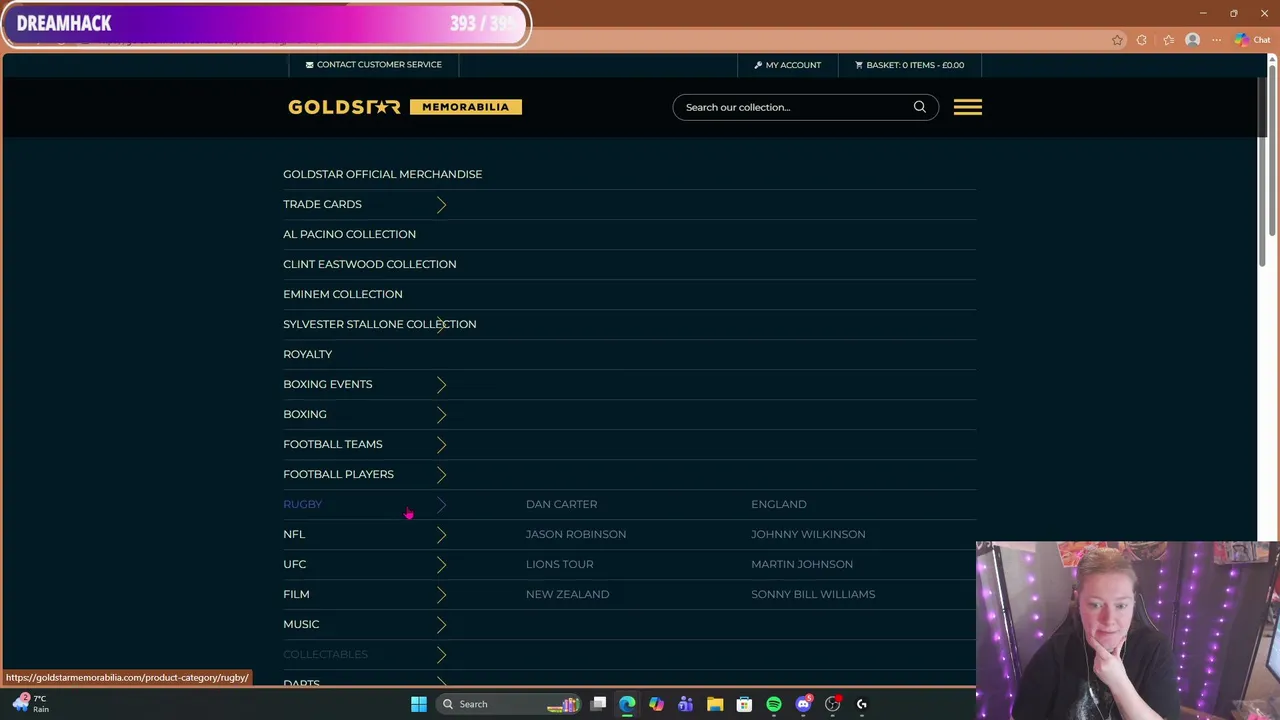Select Al Pacino Collection menu item

tap(349, 234)
